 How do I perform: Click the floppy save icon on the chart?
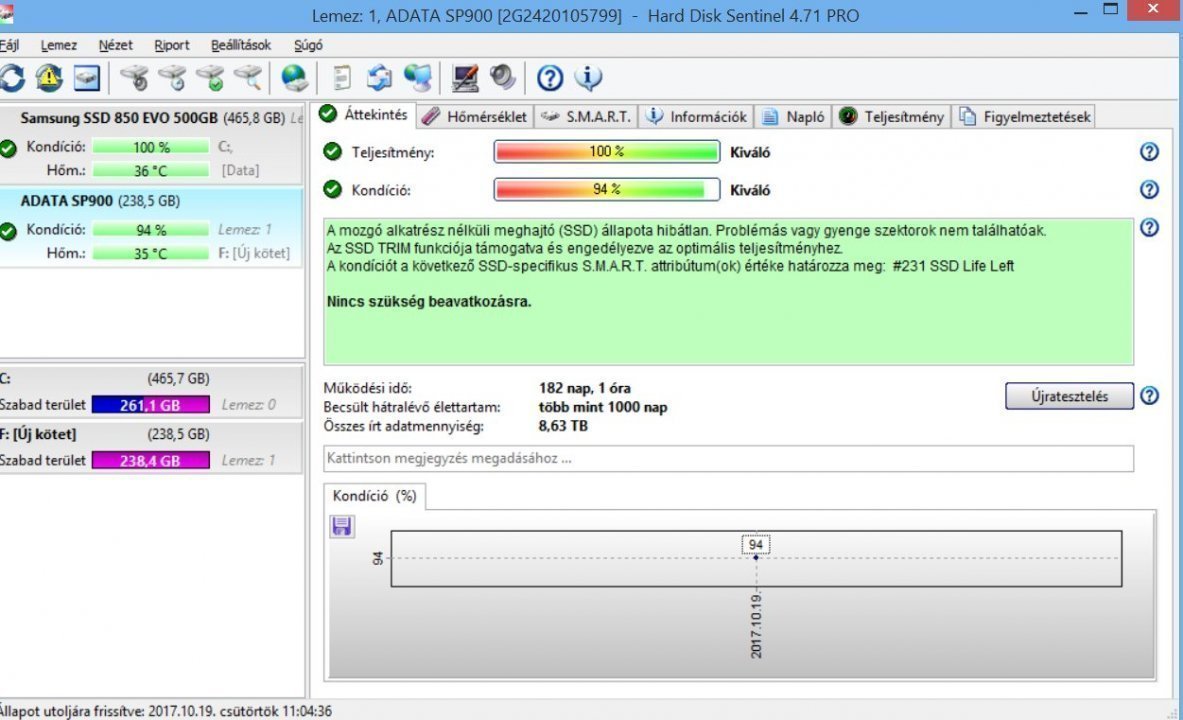(342, 526)
